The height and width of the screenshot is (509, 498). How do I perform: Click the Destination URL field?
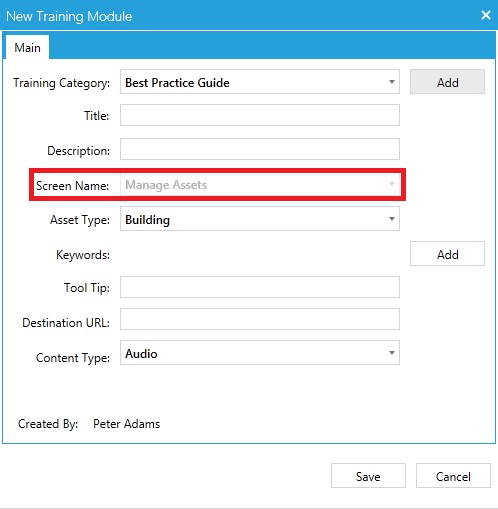click(260, 319)
